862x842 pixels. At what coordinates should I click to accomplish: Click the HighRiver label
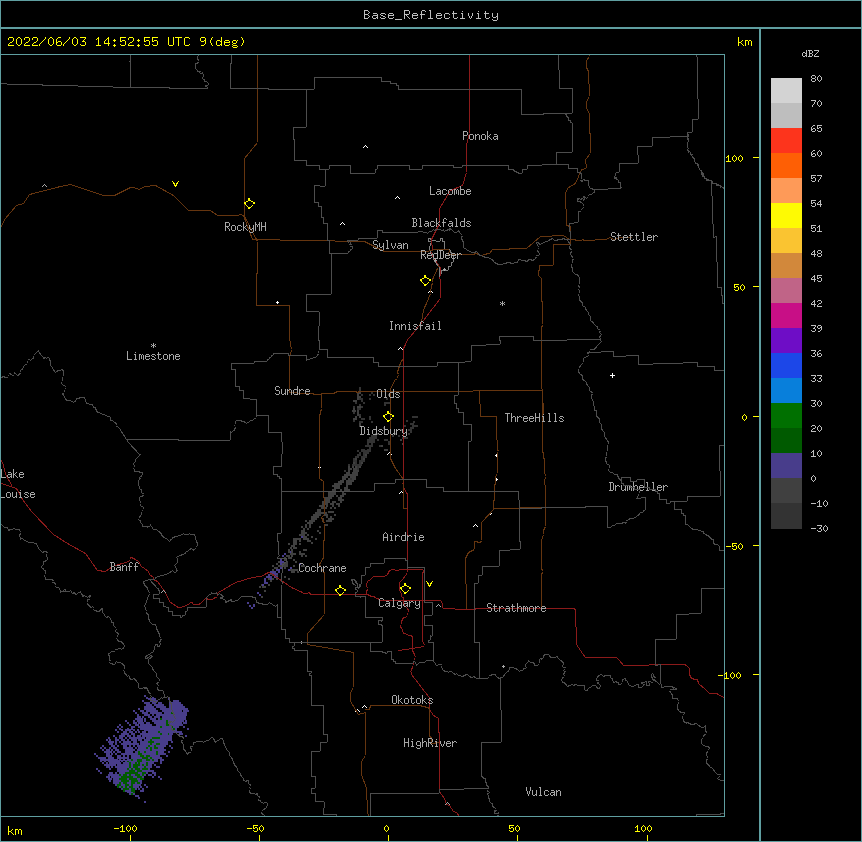point(430,743)
